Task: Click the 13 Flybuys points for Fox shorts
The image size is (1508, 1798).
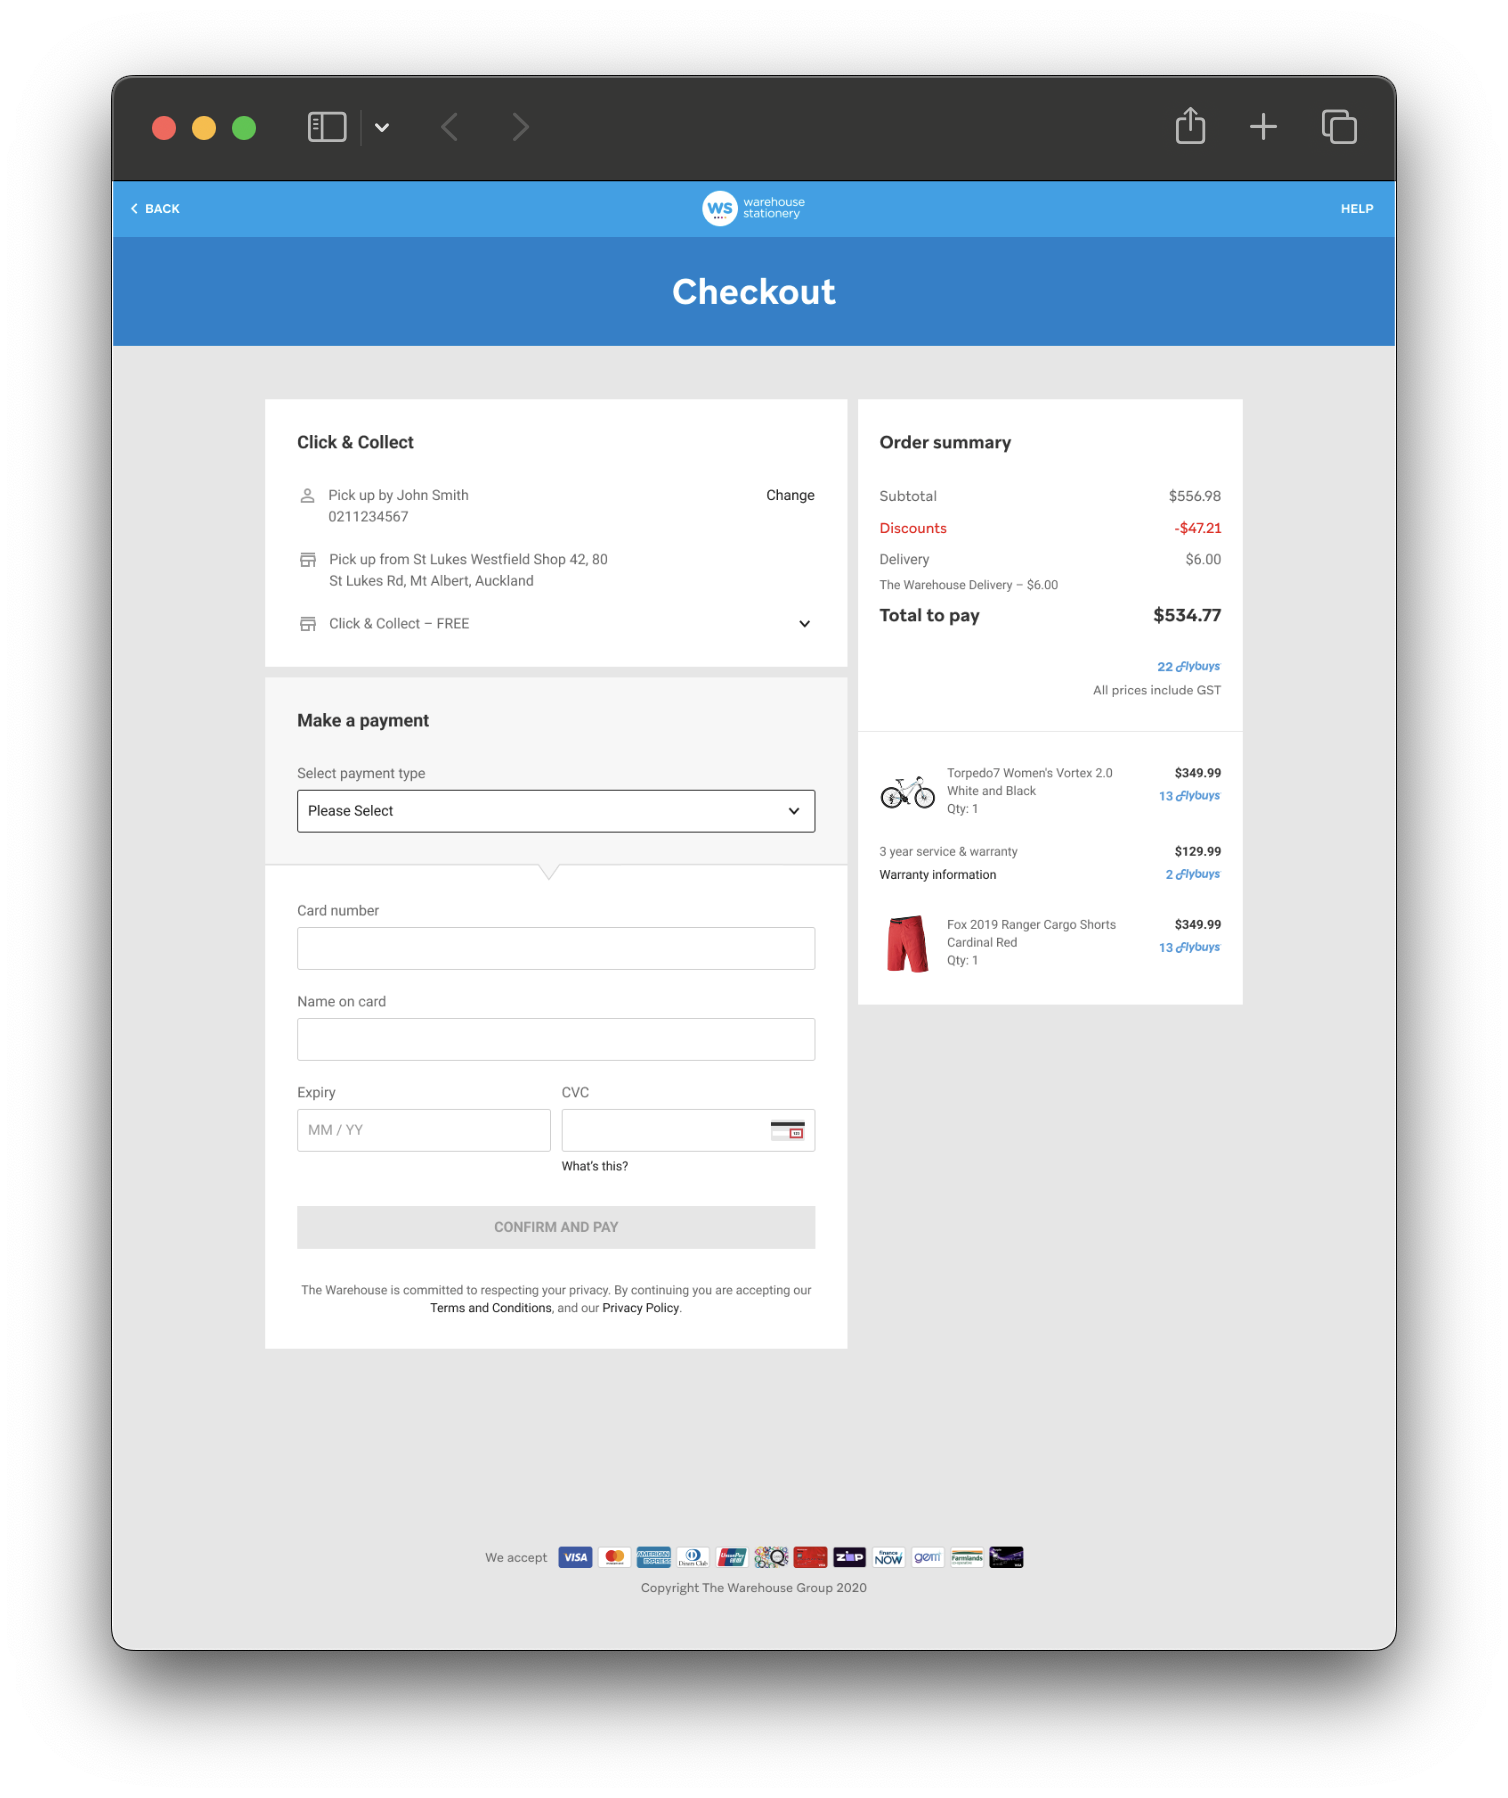Action: coord(1189,947)
